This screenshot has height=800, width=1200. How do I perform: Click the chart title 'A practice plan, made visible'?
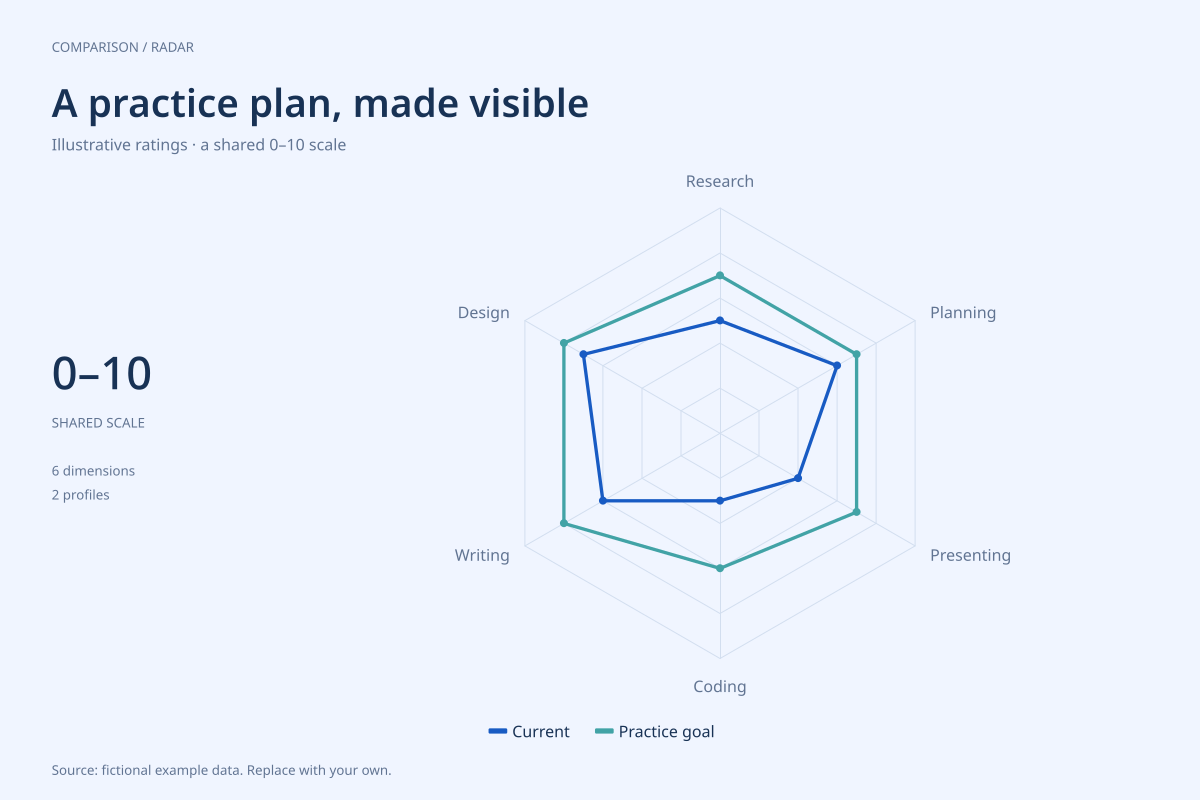pyautogui.click(x=320, y=103)
